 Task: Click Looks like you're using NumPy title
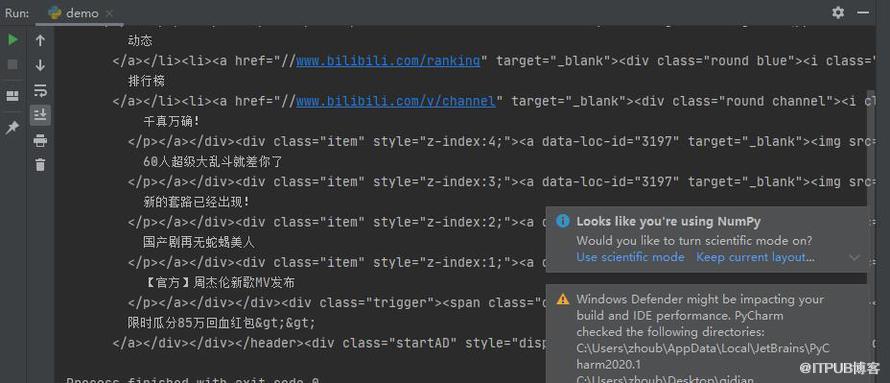[x=669, y=221]
